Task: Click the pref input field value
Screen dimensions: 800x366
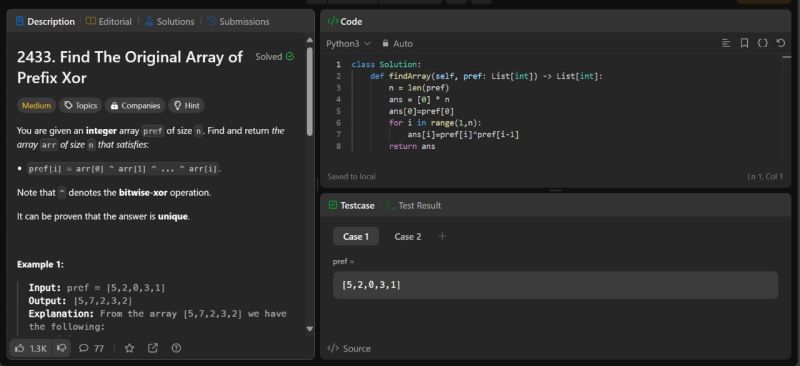Action: click(555, 285)
